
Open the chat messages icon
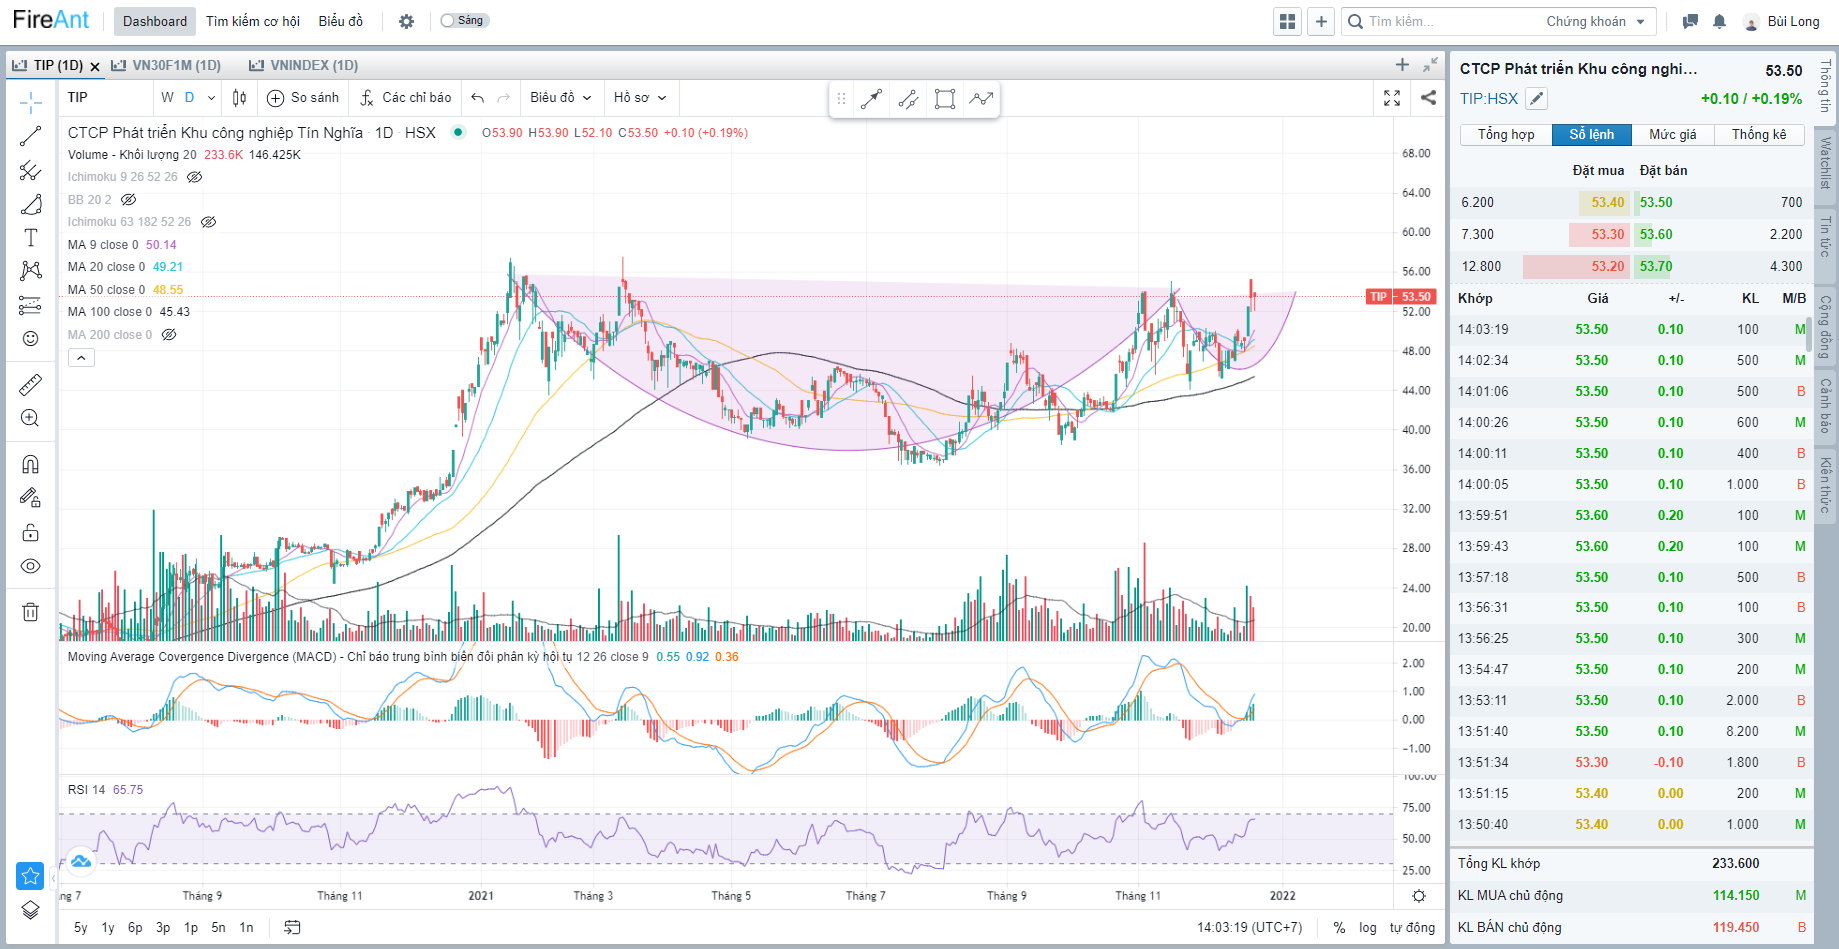[x=1690, y=21]
